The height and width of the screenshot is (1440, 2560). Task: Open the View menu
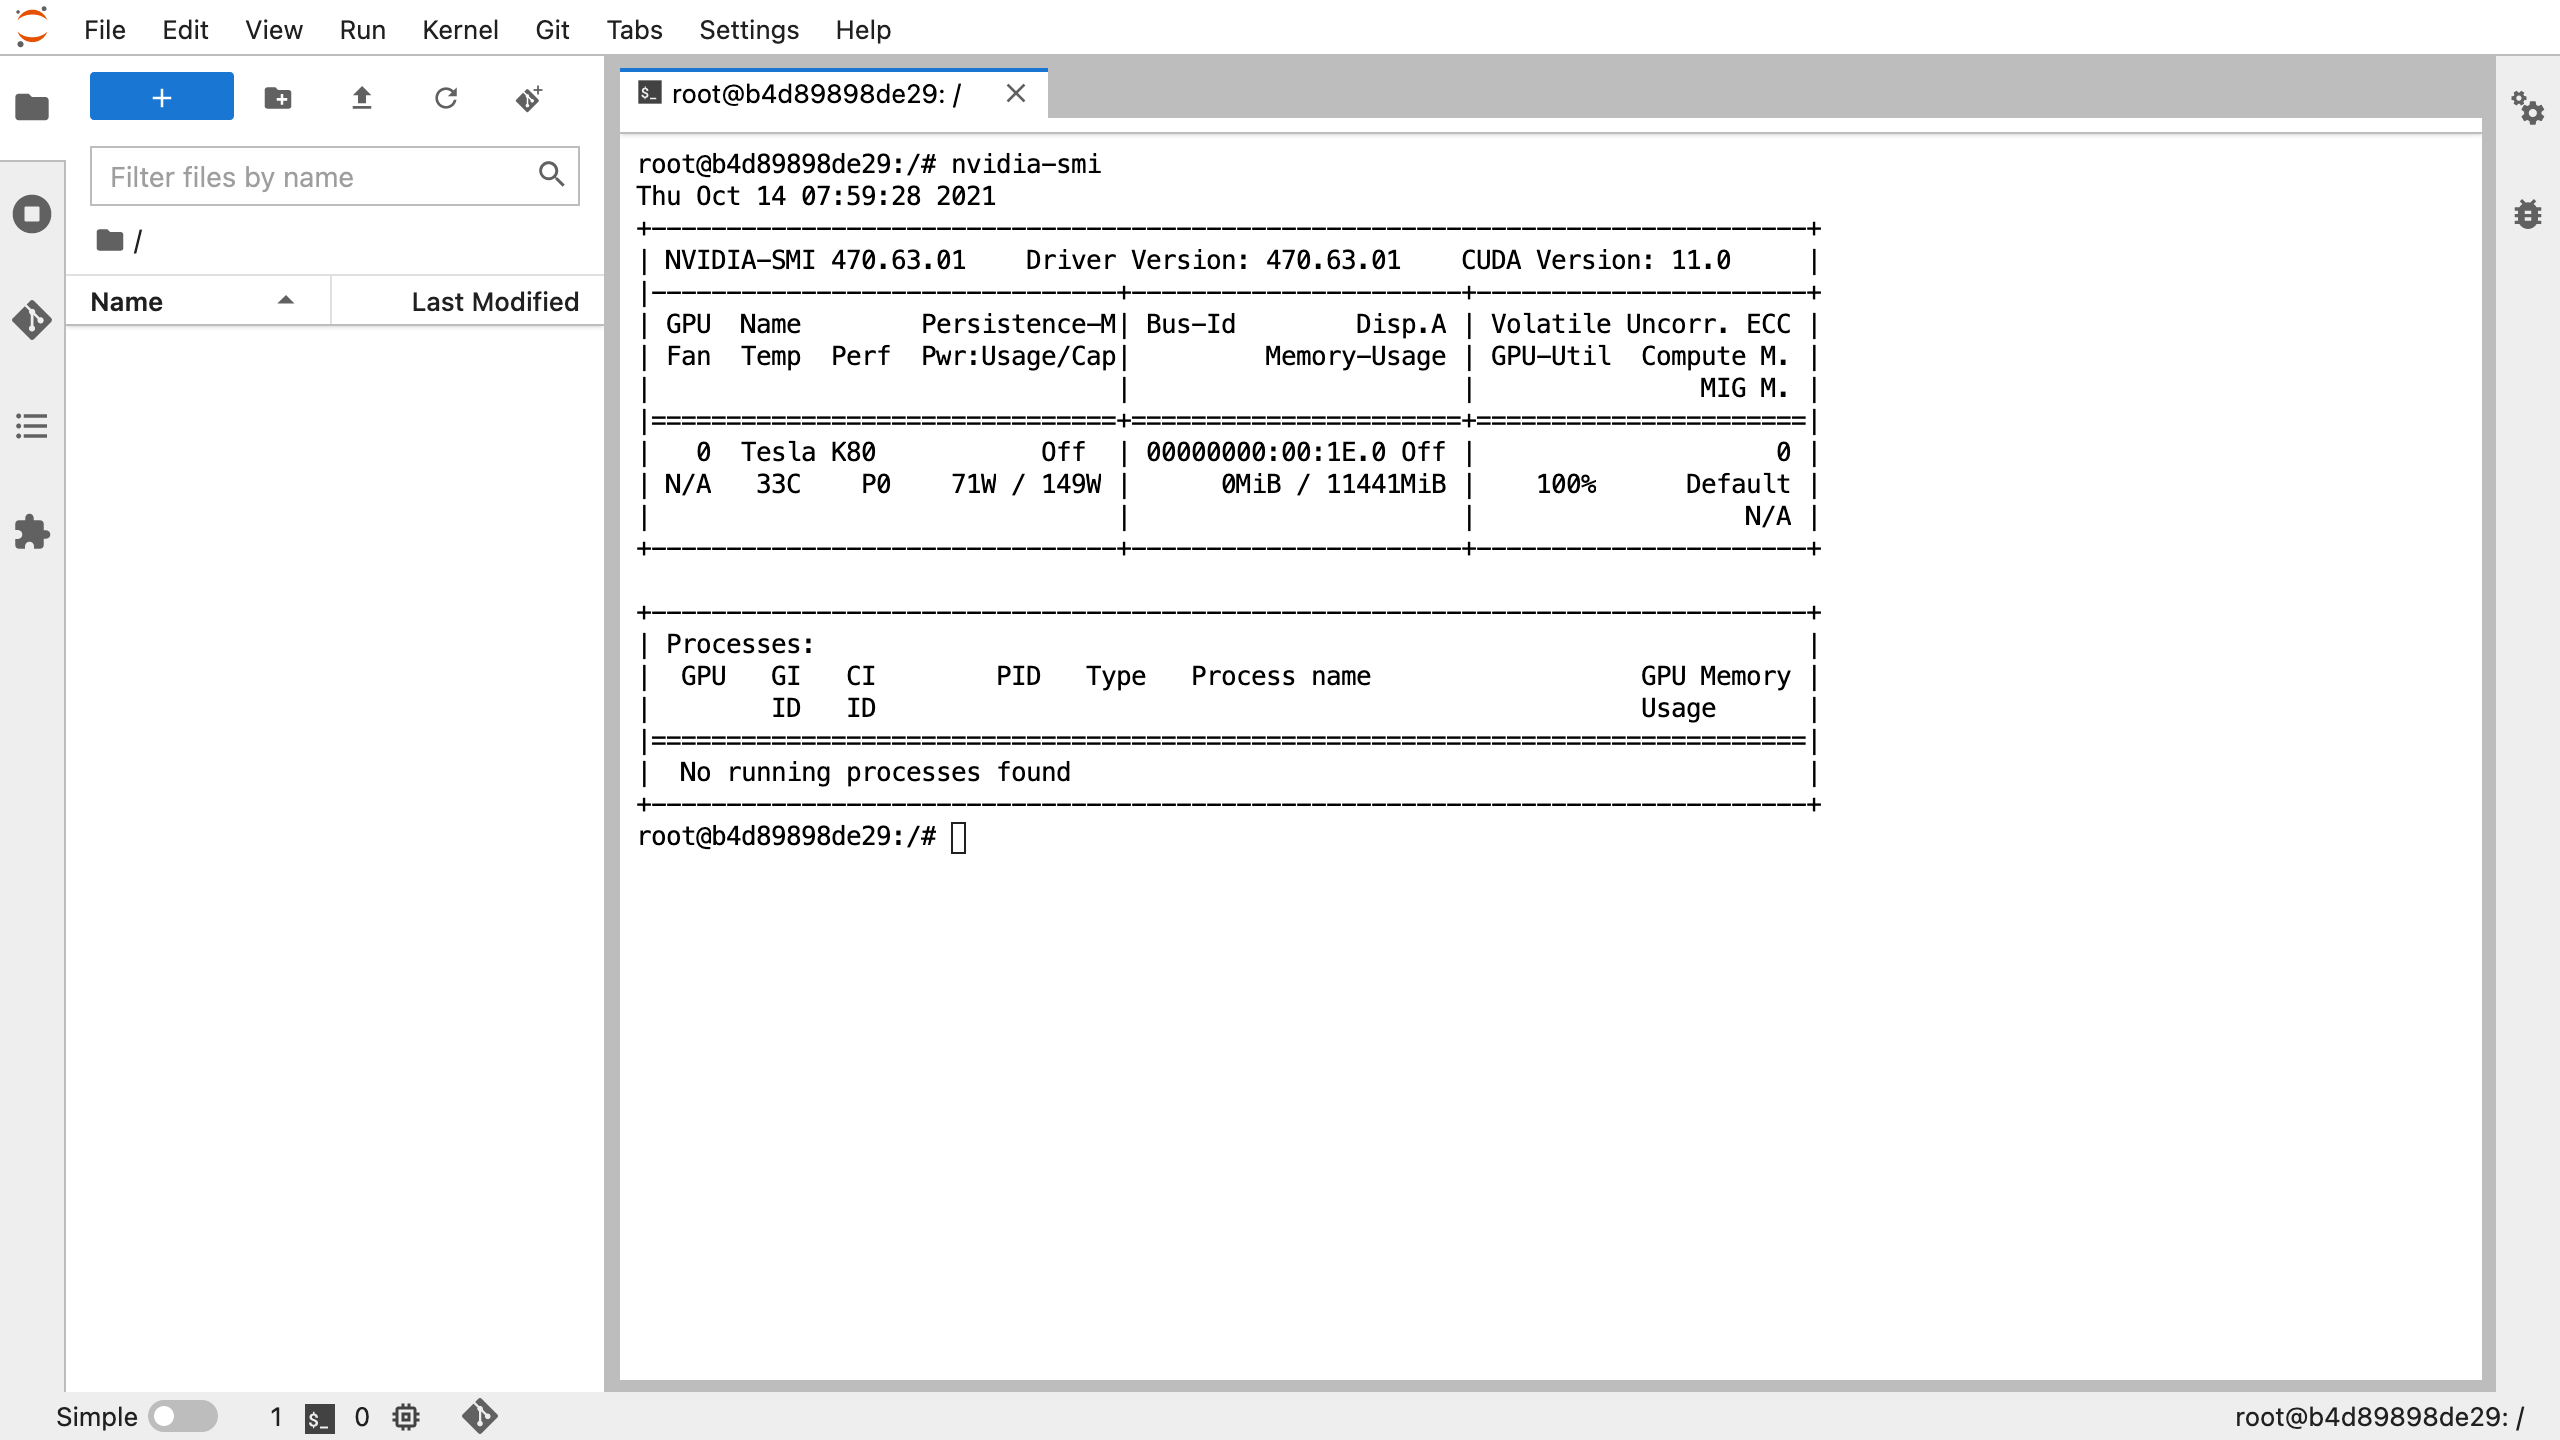coord(274,30)
